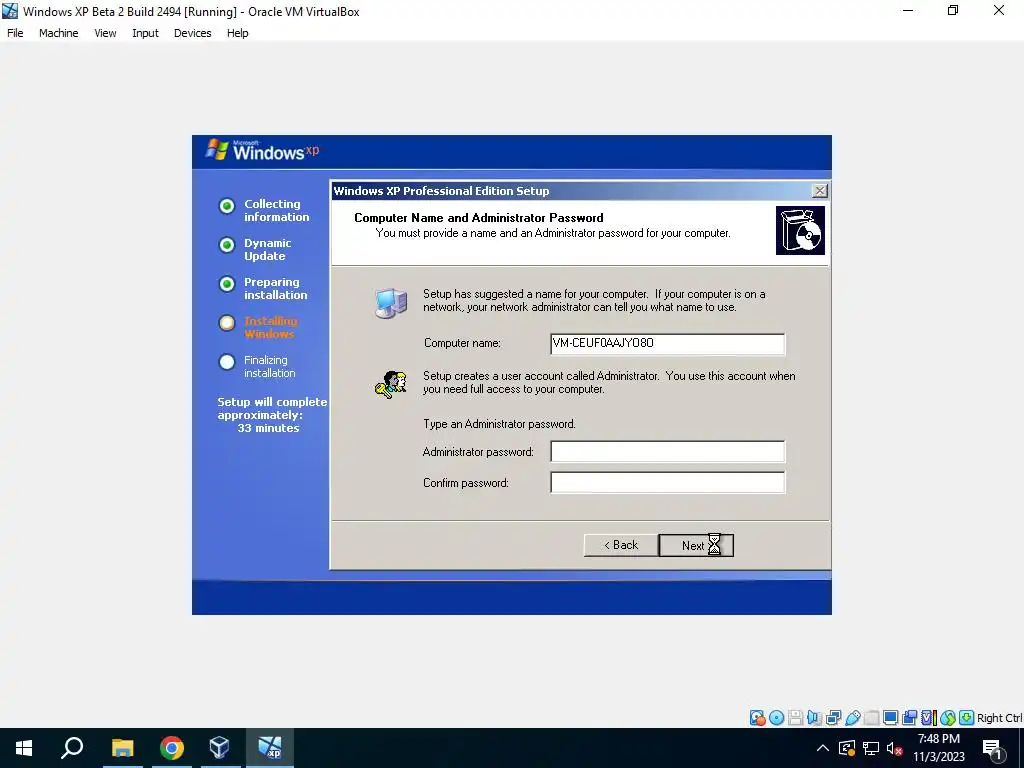
Task: Click the floppy disk status icon
Action: (x=795, y=718)
